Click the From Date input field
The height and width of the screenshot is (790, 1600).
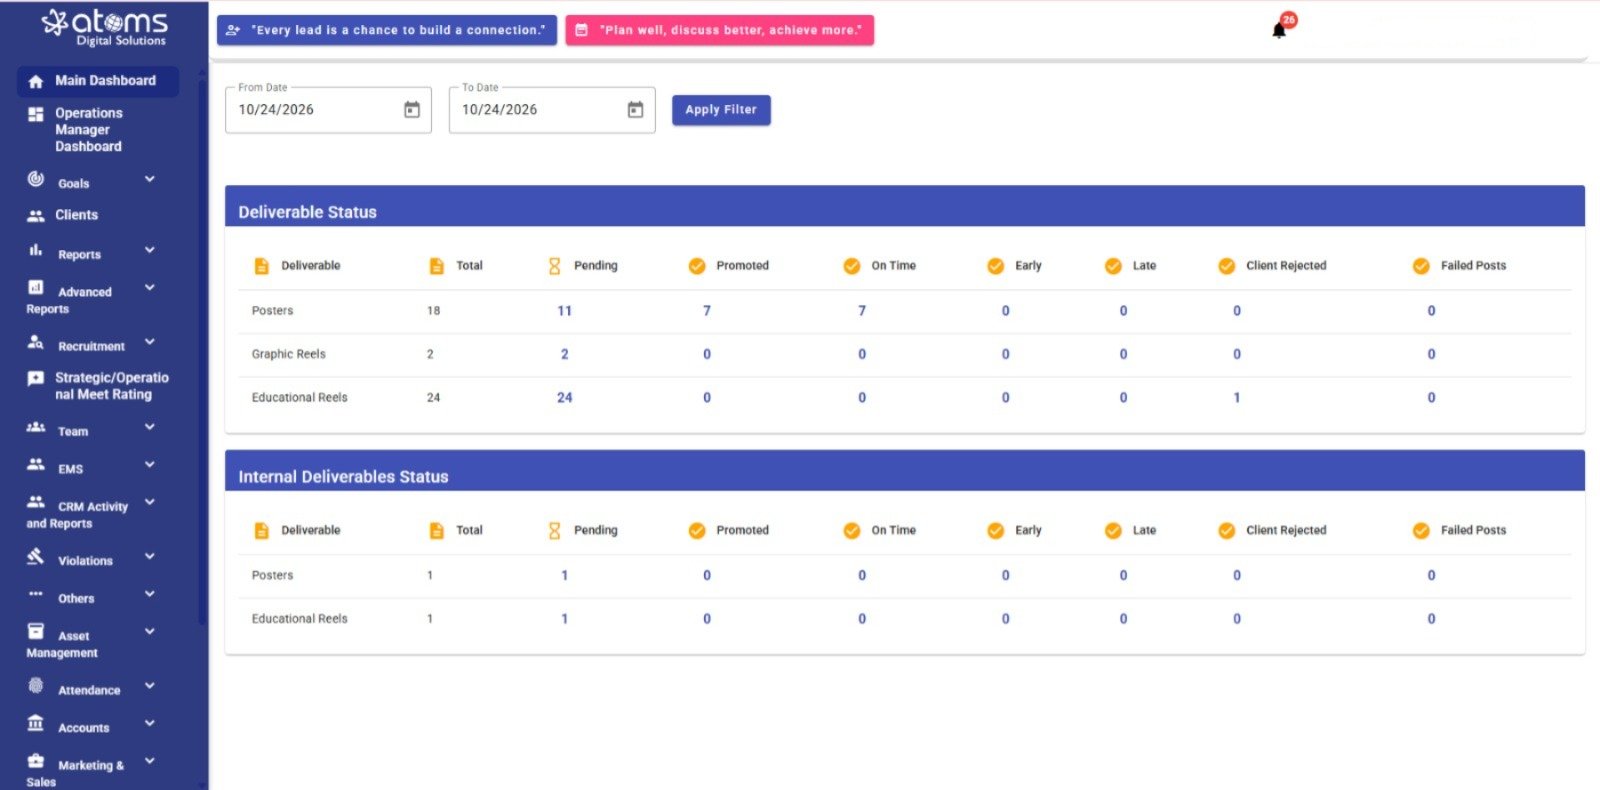tap(328, 110)
